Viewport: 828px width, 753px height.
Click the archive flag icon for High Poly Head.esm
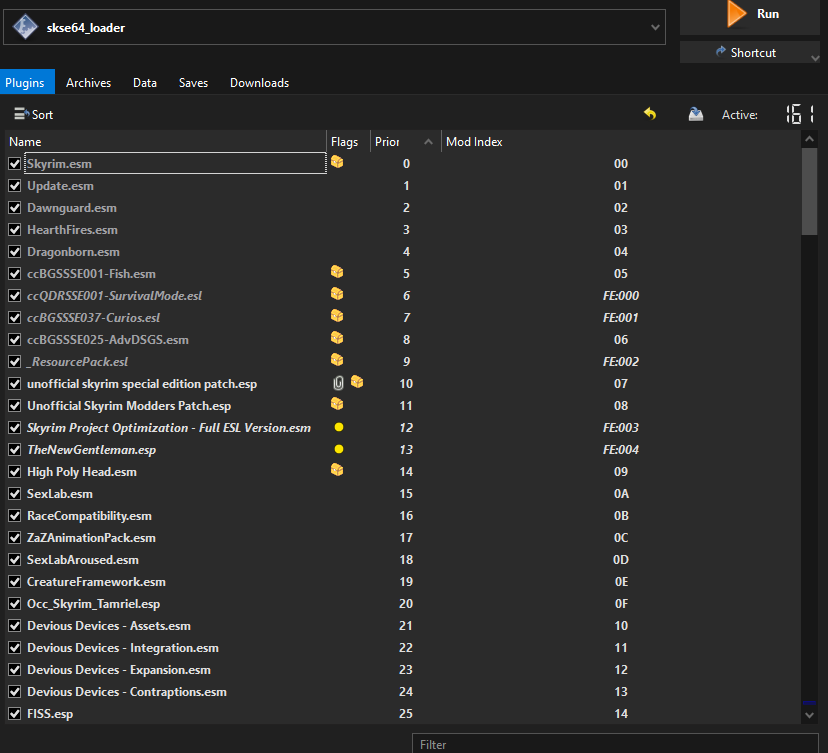click(x=337, y=470)
